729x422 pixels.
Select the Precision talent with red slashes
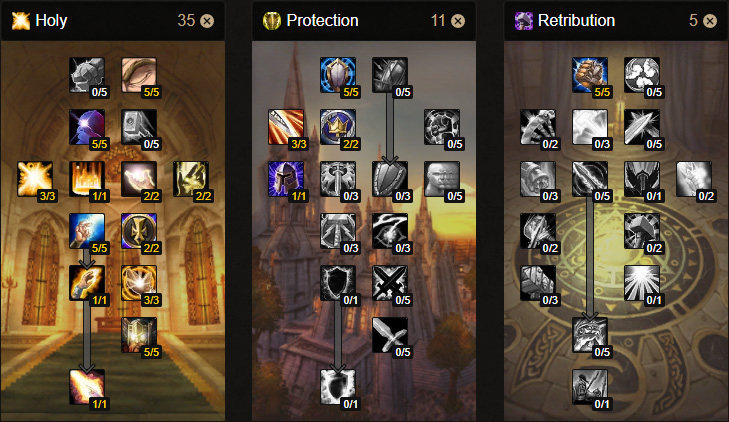pyautogui.click(x=286, y=127)
